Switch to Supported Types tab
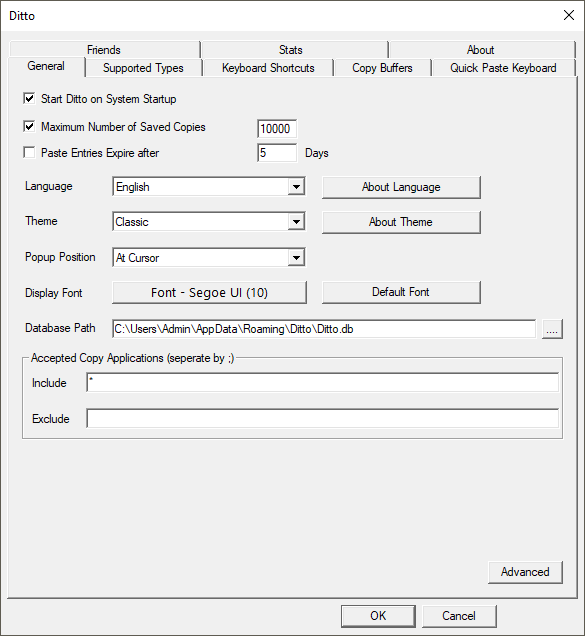Screen dimensions: 585x636 [144, 68]
